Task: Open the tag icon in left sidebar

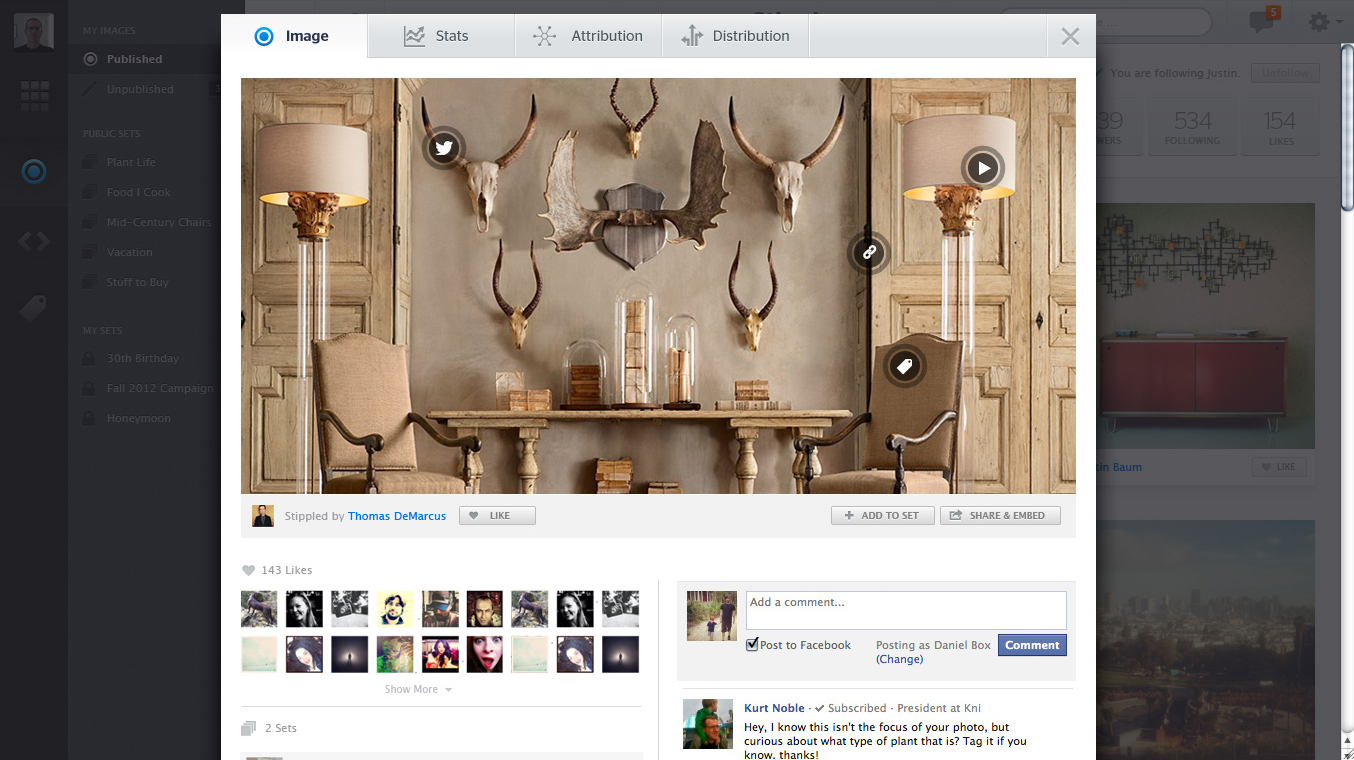Action: pyautogui.click(x=33, y=309)
